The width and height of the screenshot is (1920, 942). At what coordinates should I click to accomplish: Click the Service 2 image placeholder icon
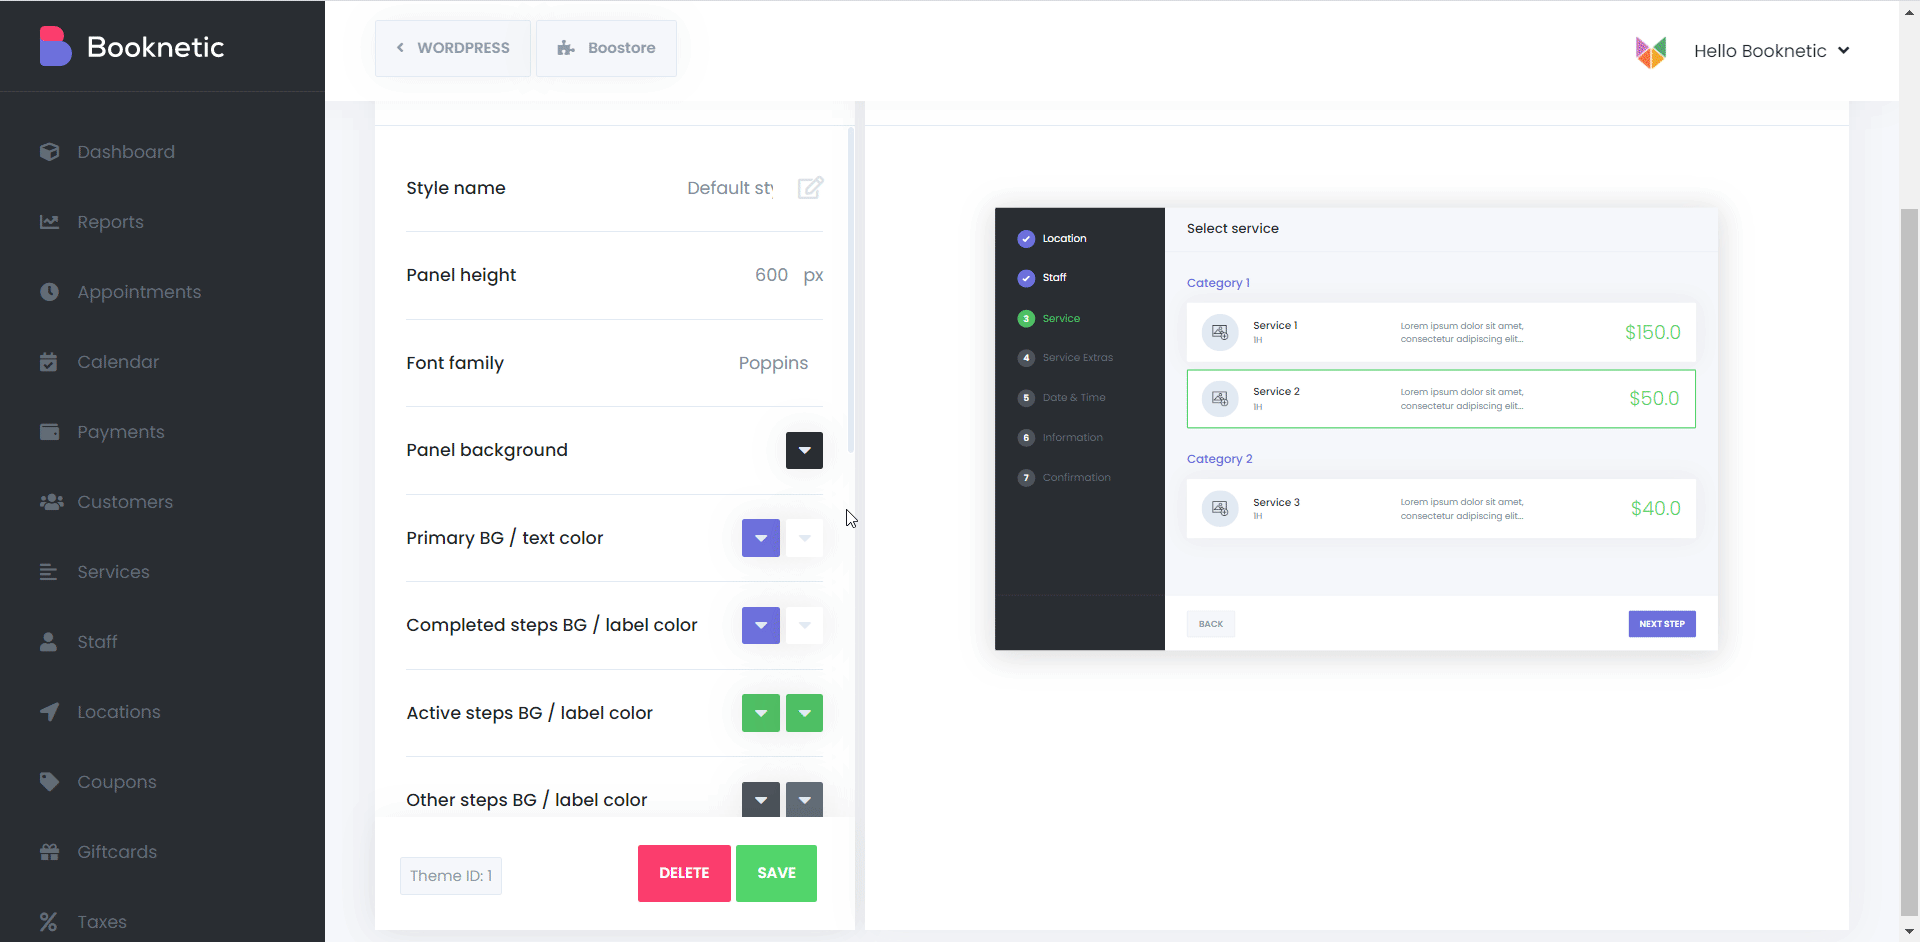(x=1220, y=398)
